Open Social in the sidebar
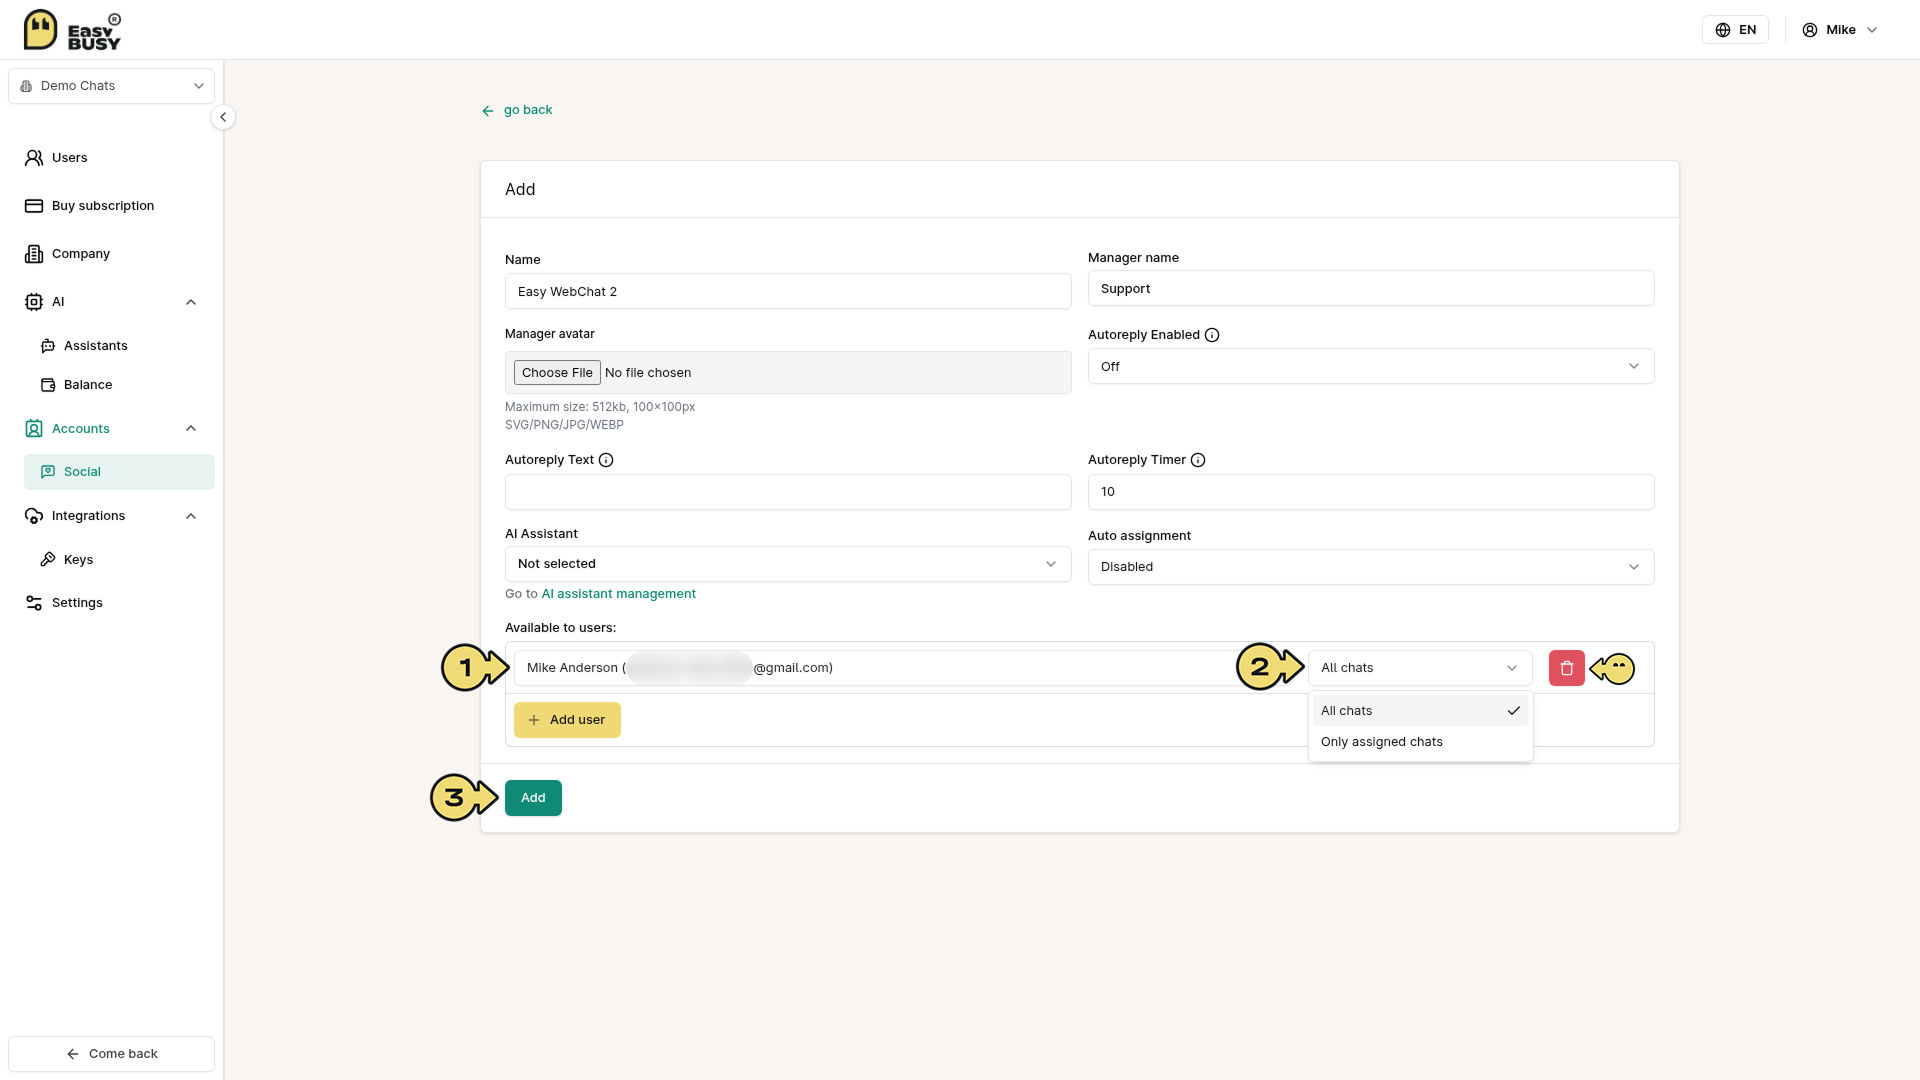 (x=119, y=472)
